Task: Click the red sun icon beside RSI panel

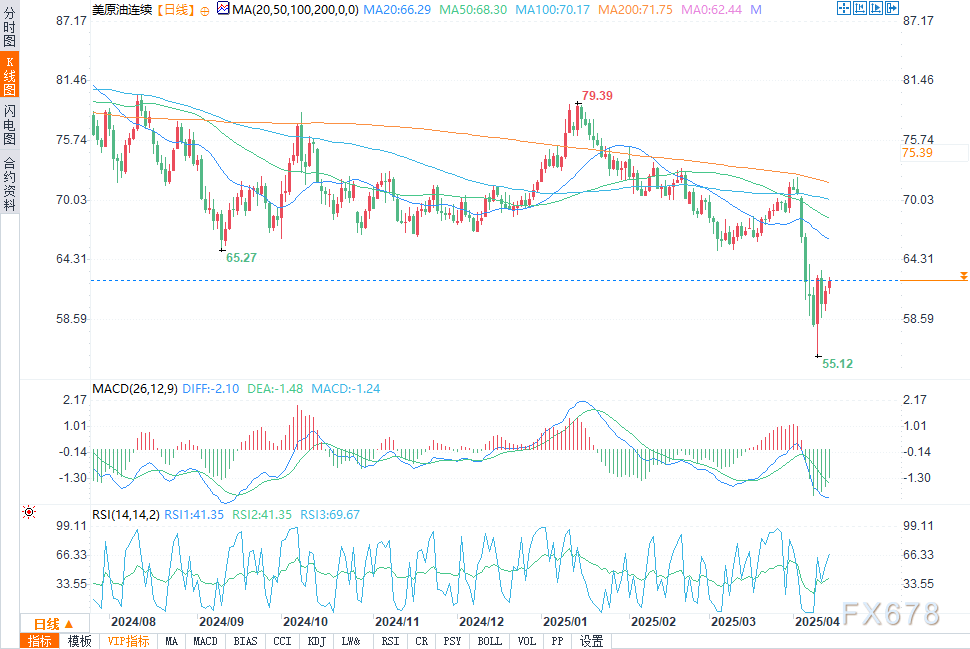Action: pyautogui.click(x=29, y=512)
